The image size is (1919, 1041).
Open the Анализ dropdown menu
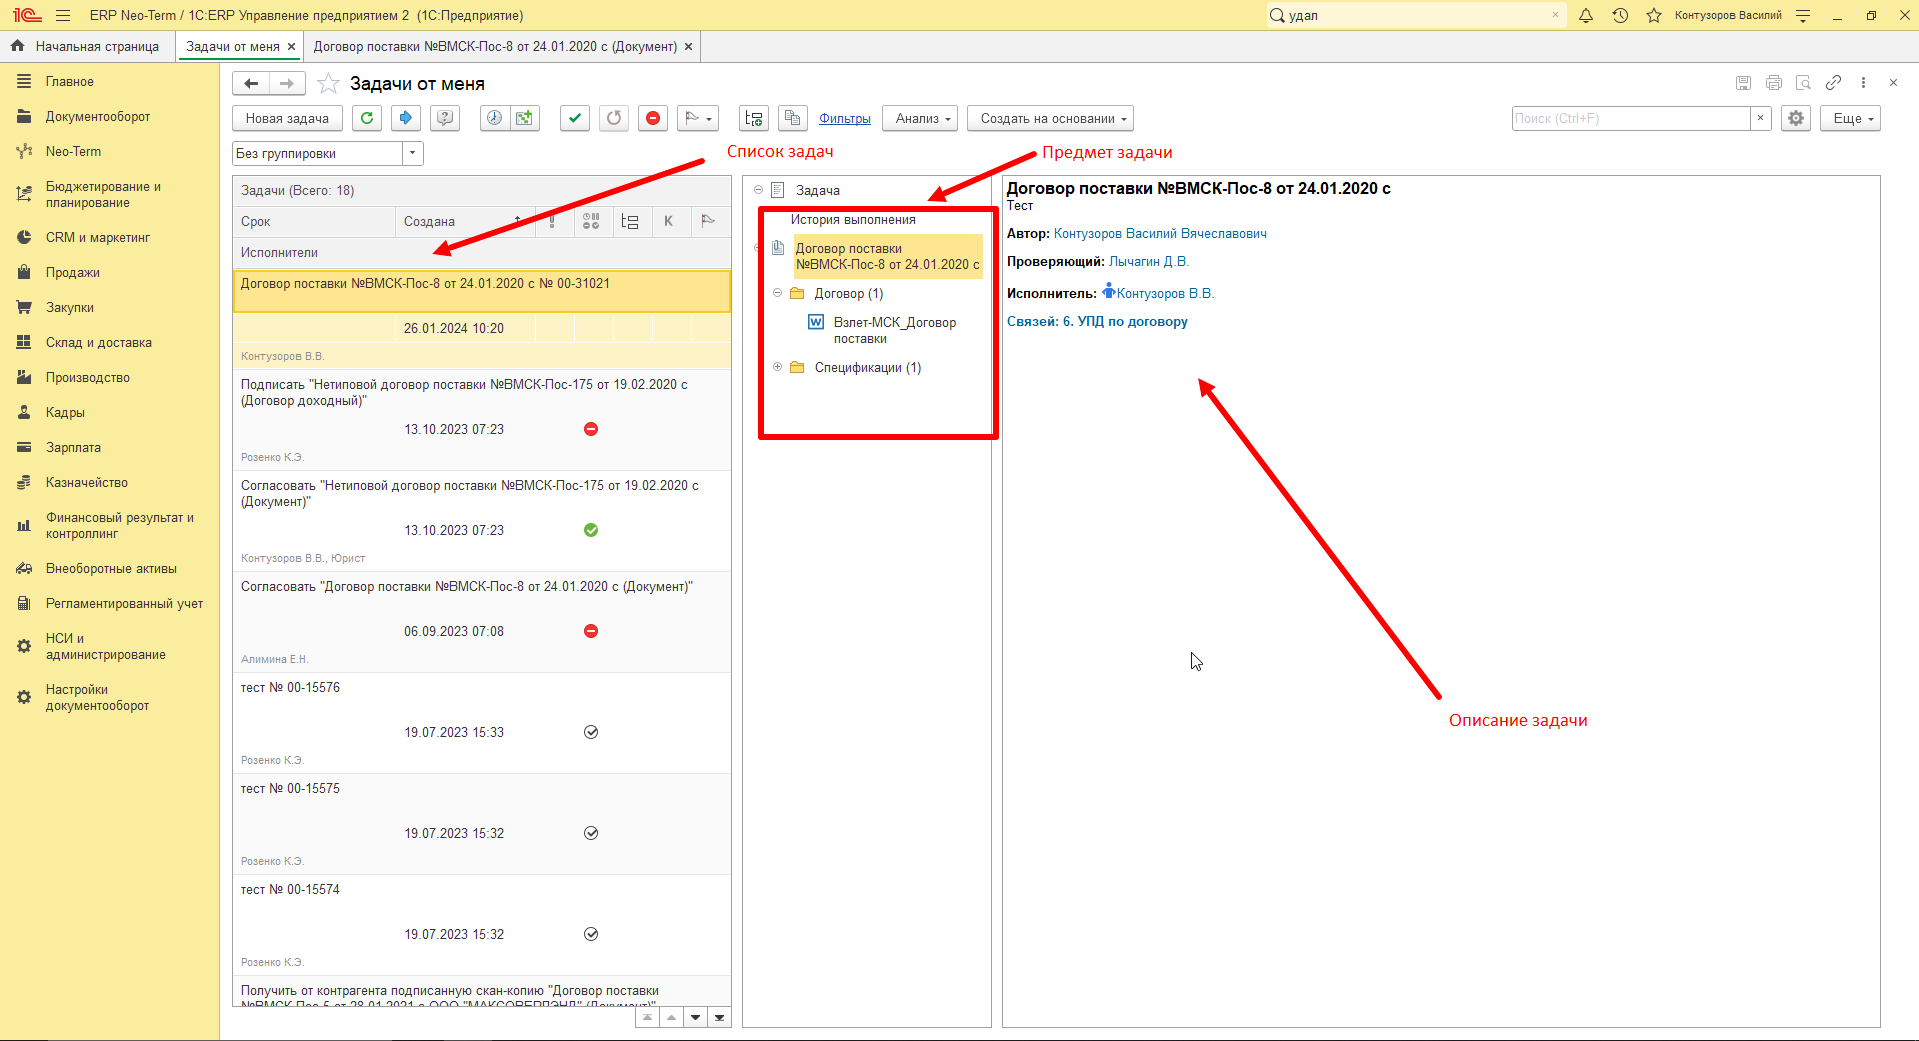pos(920,118)
